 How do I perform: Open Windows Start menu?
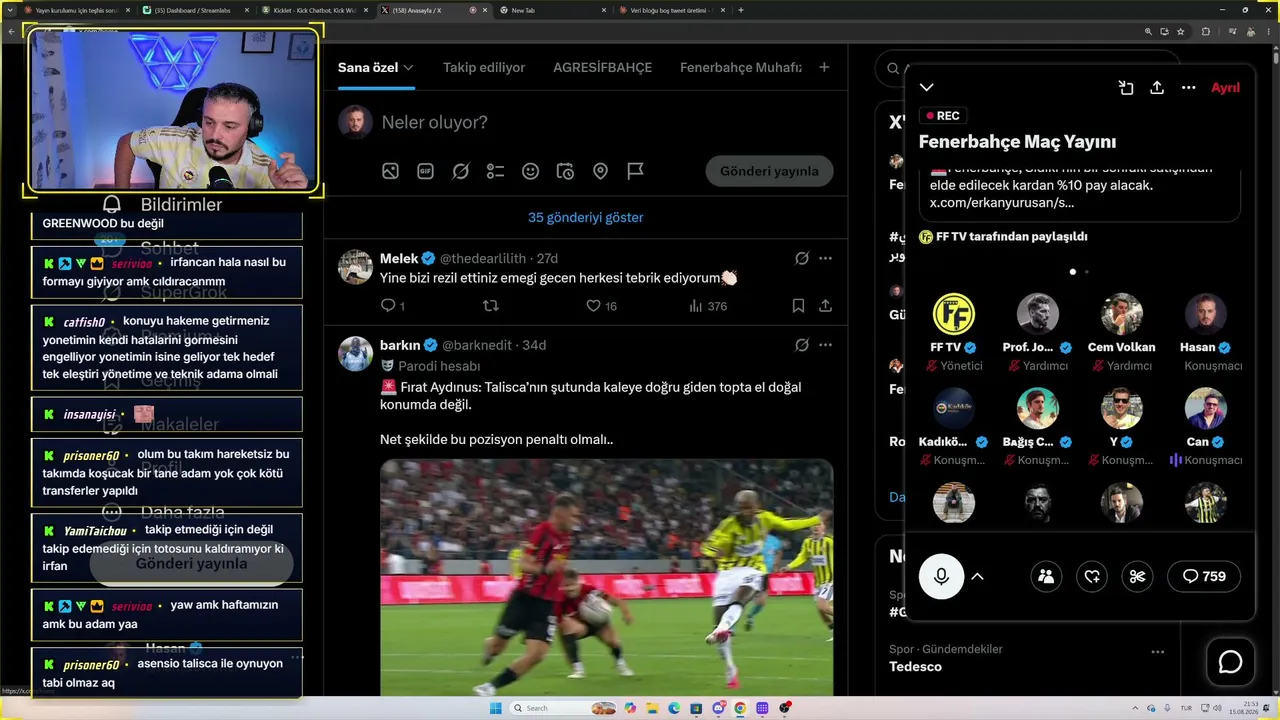pyautogui.click(x=494, y=708)
